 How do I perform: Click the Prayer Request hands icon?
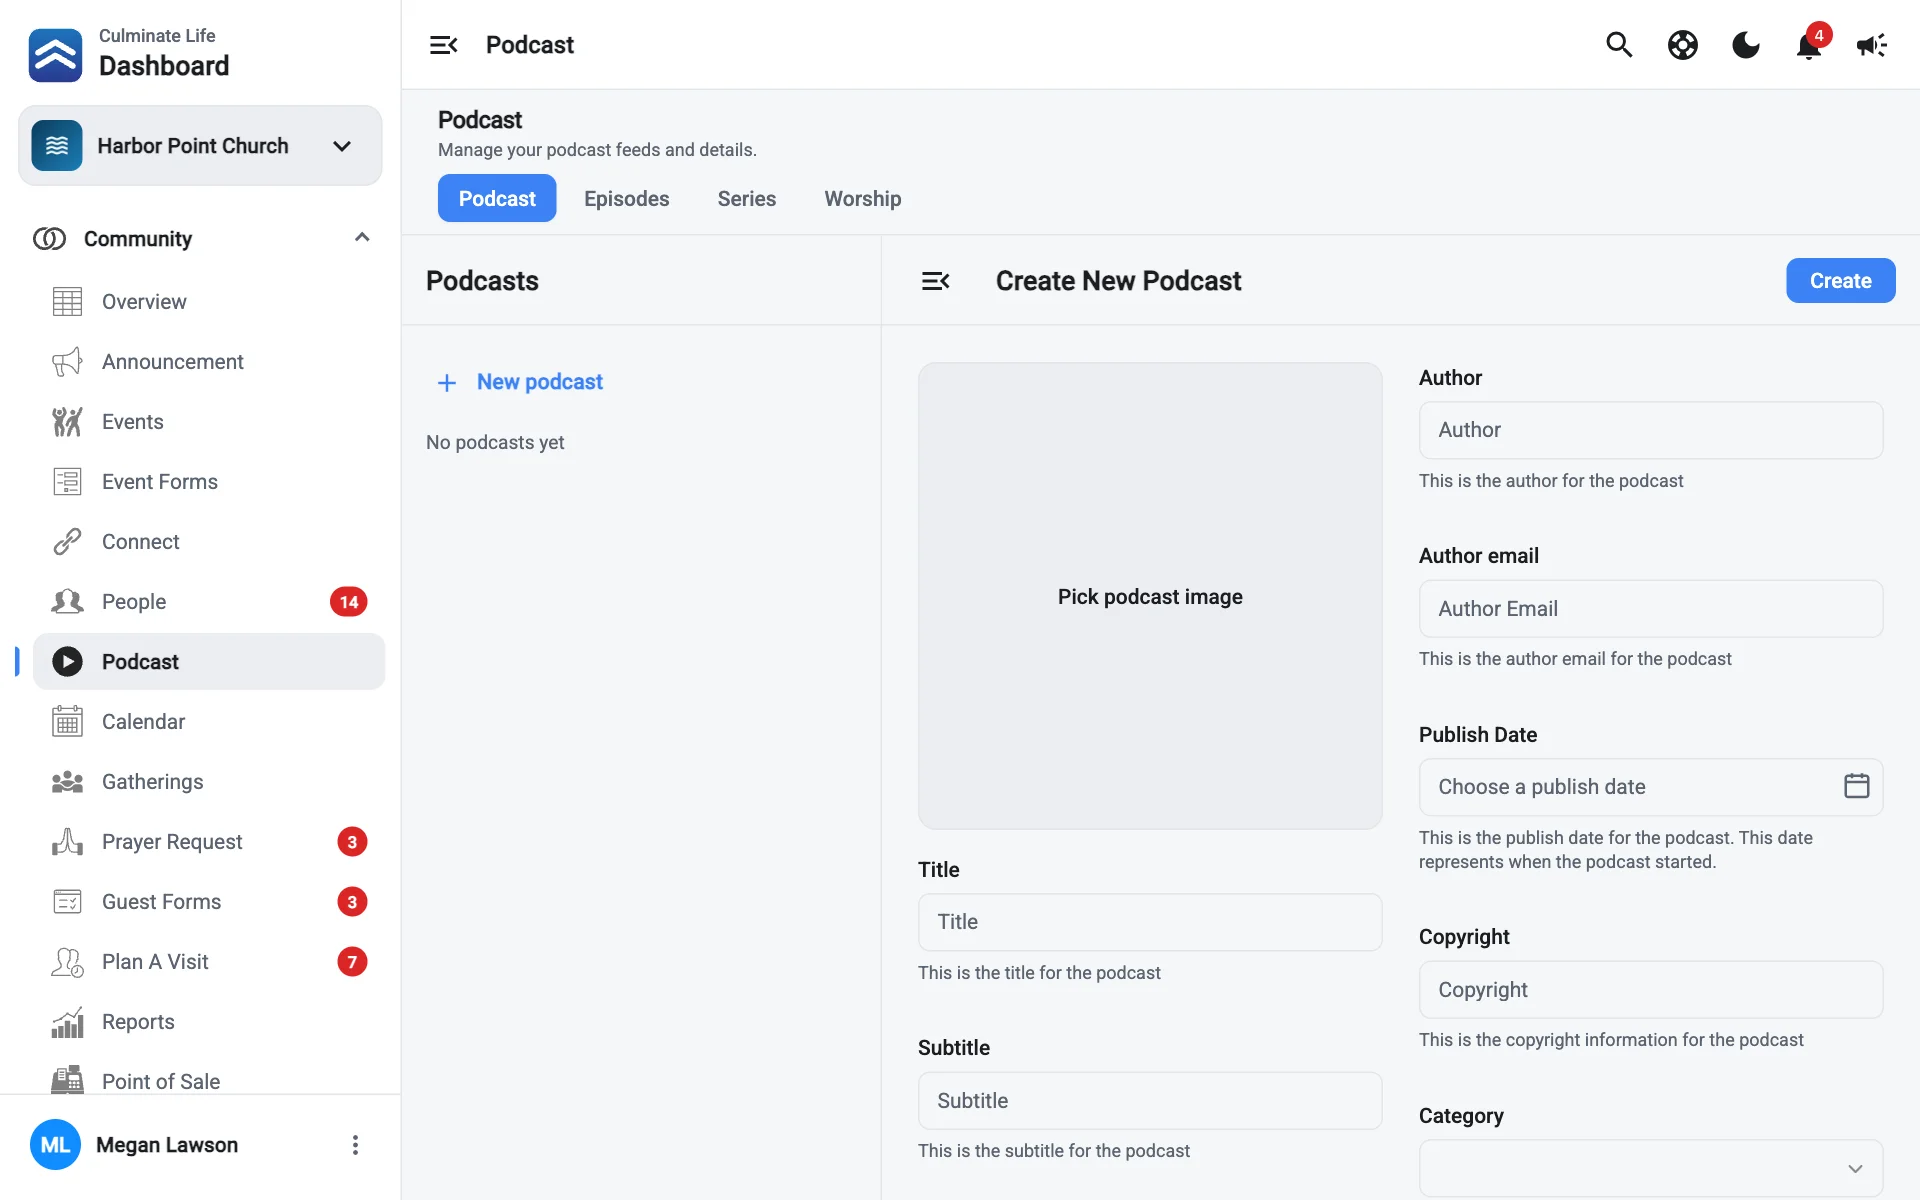[67, 842]
